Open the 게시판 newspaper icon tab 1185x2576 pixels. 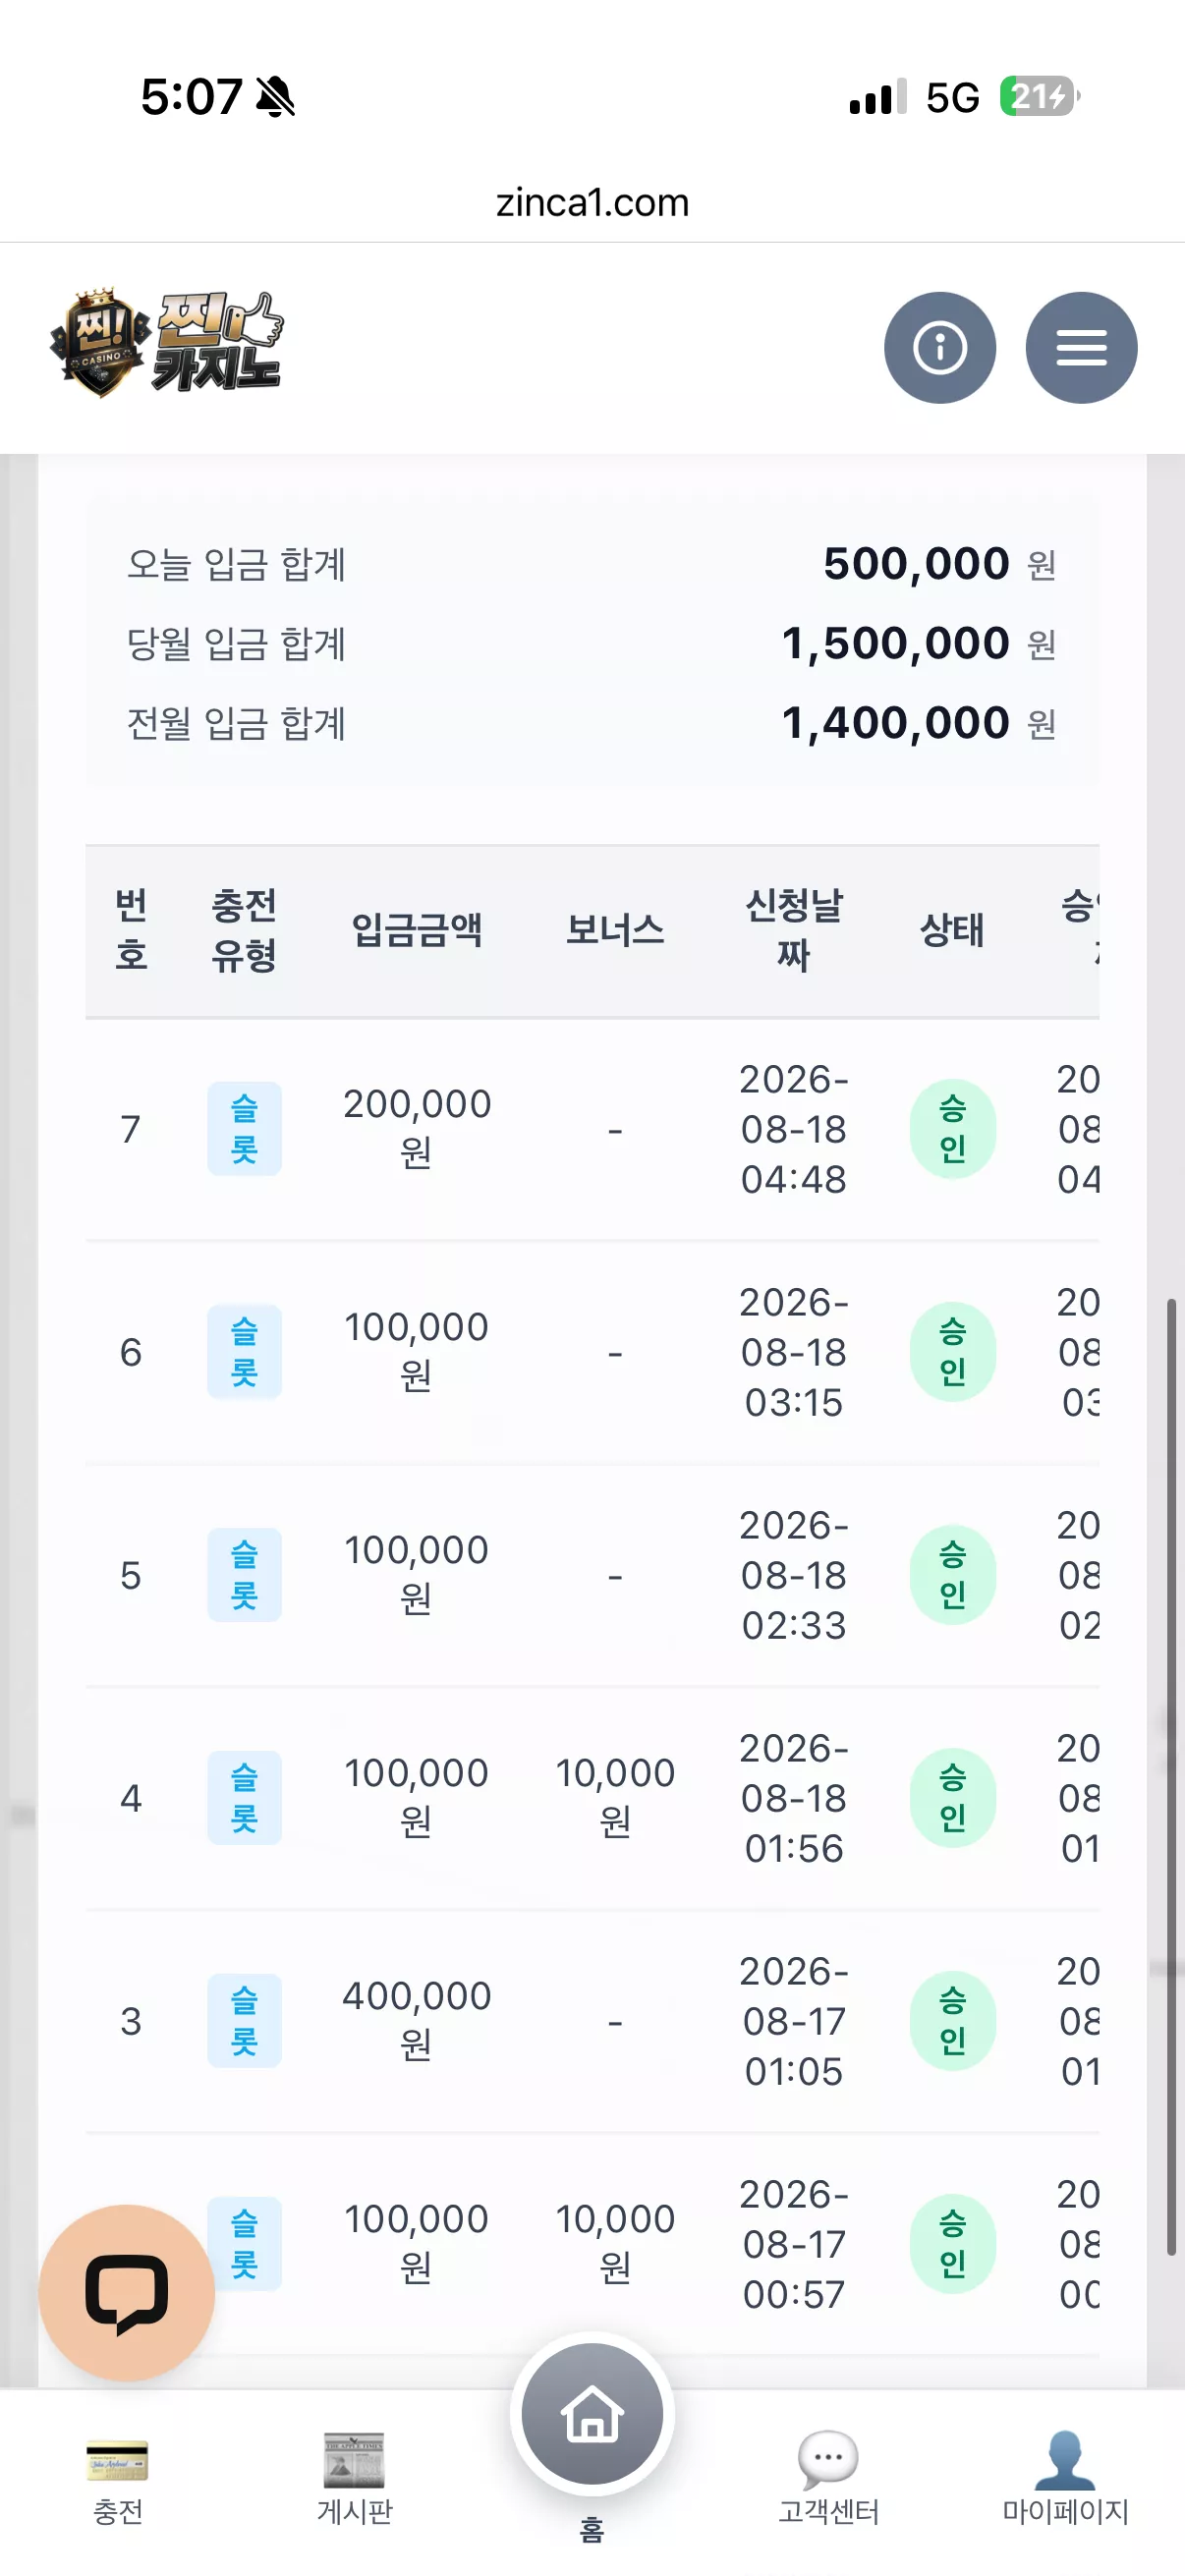[x=354, y=2479]
